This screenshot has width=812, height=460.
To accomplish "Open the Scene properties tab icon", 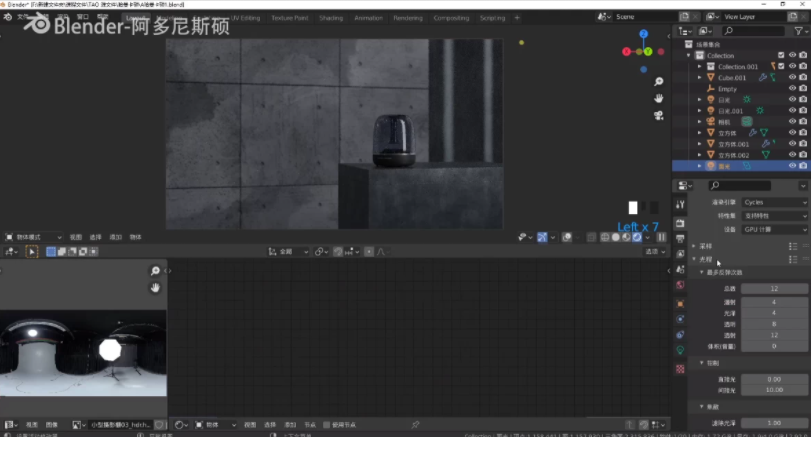I will 680,269.
